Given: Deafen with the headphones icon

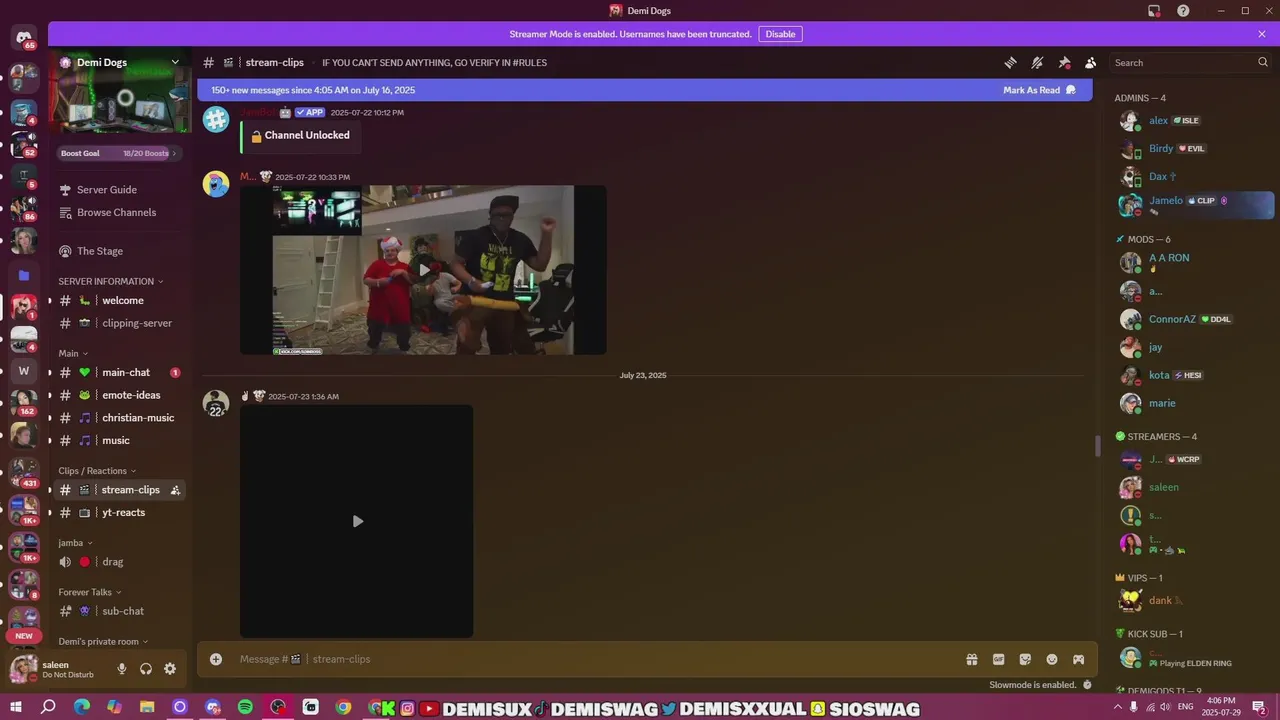Looking at the screenshot, I should pyautogui.click(x=146, y=669).
